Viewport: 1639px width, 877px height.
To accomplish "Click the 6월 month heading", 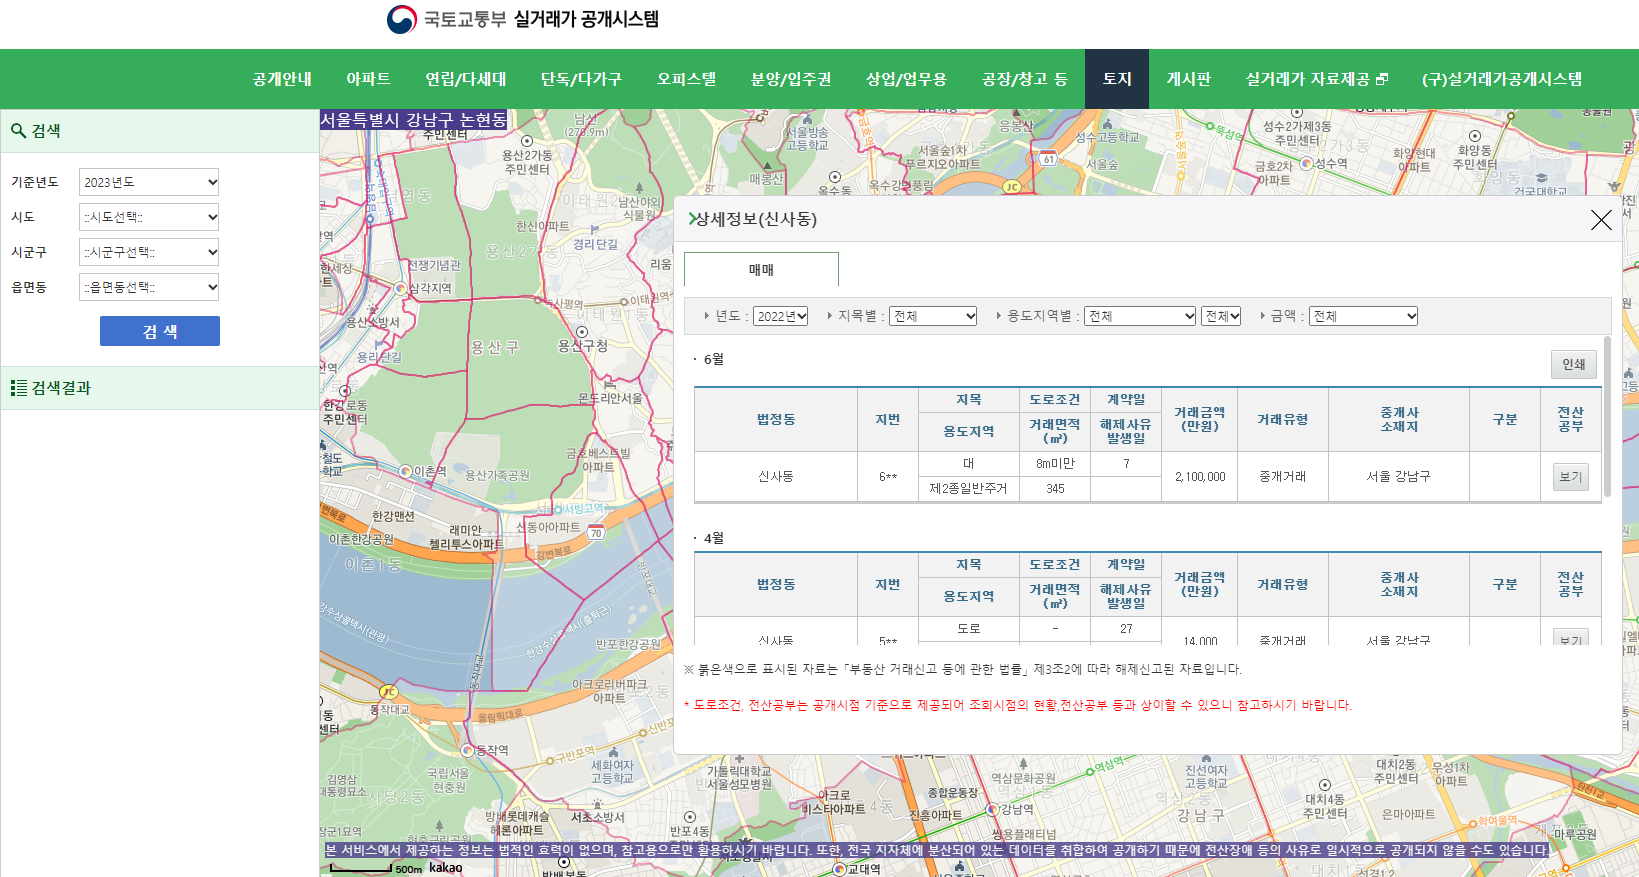I will tap(714, 359).
